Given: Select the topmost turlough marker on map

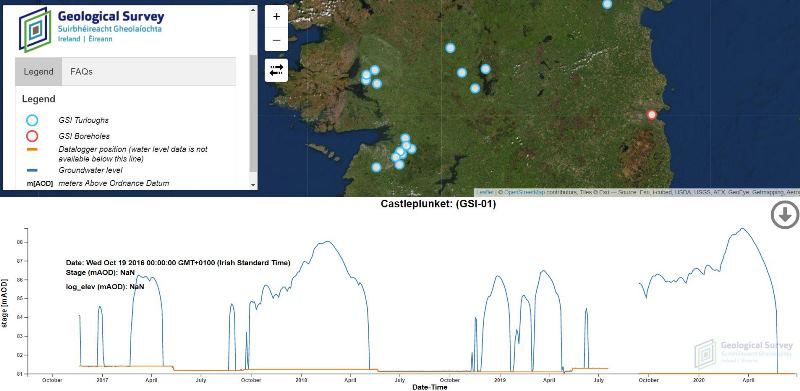Looking at the screenshot, I should coord(607,4).
